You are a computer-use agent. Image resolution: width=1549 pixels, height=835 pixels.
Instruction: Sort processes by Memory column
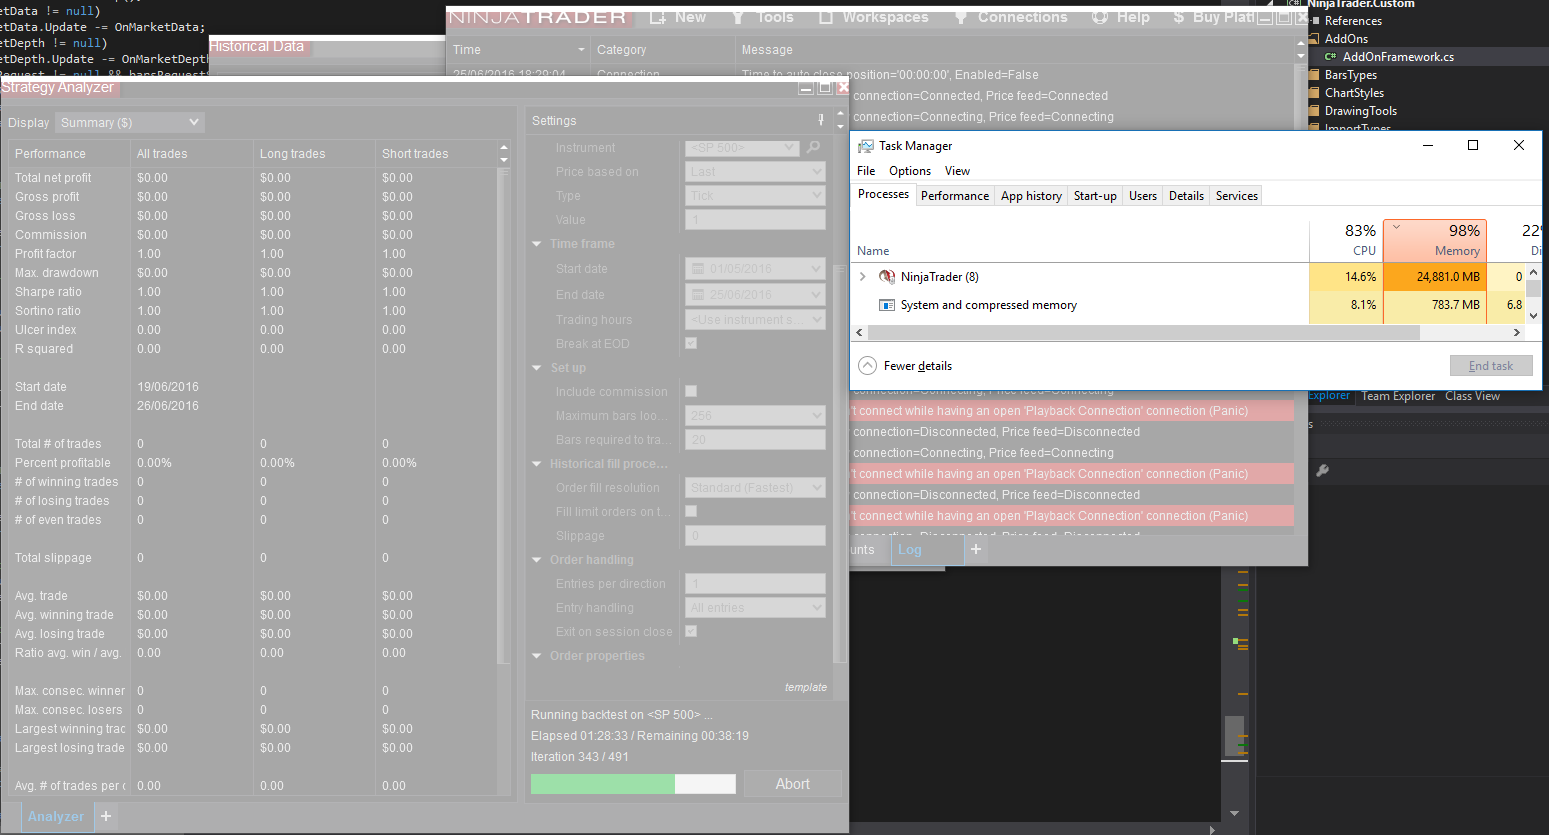(x=1435, y=240)
